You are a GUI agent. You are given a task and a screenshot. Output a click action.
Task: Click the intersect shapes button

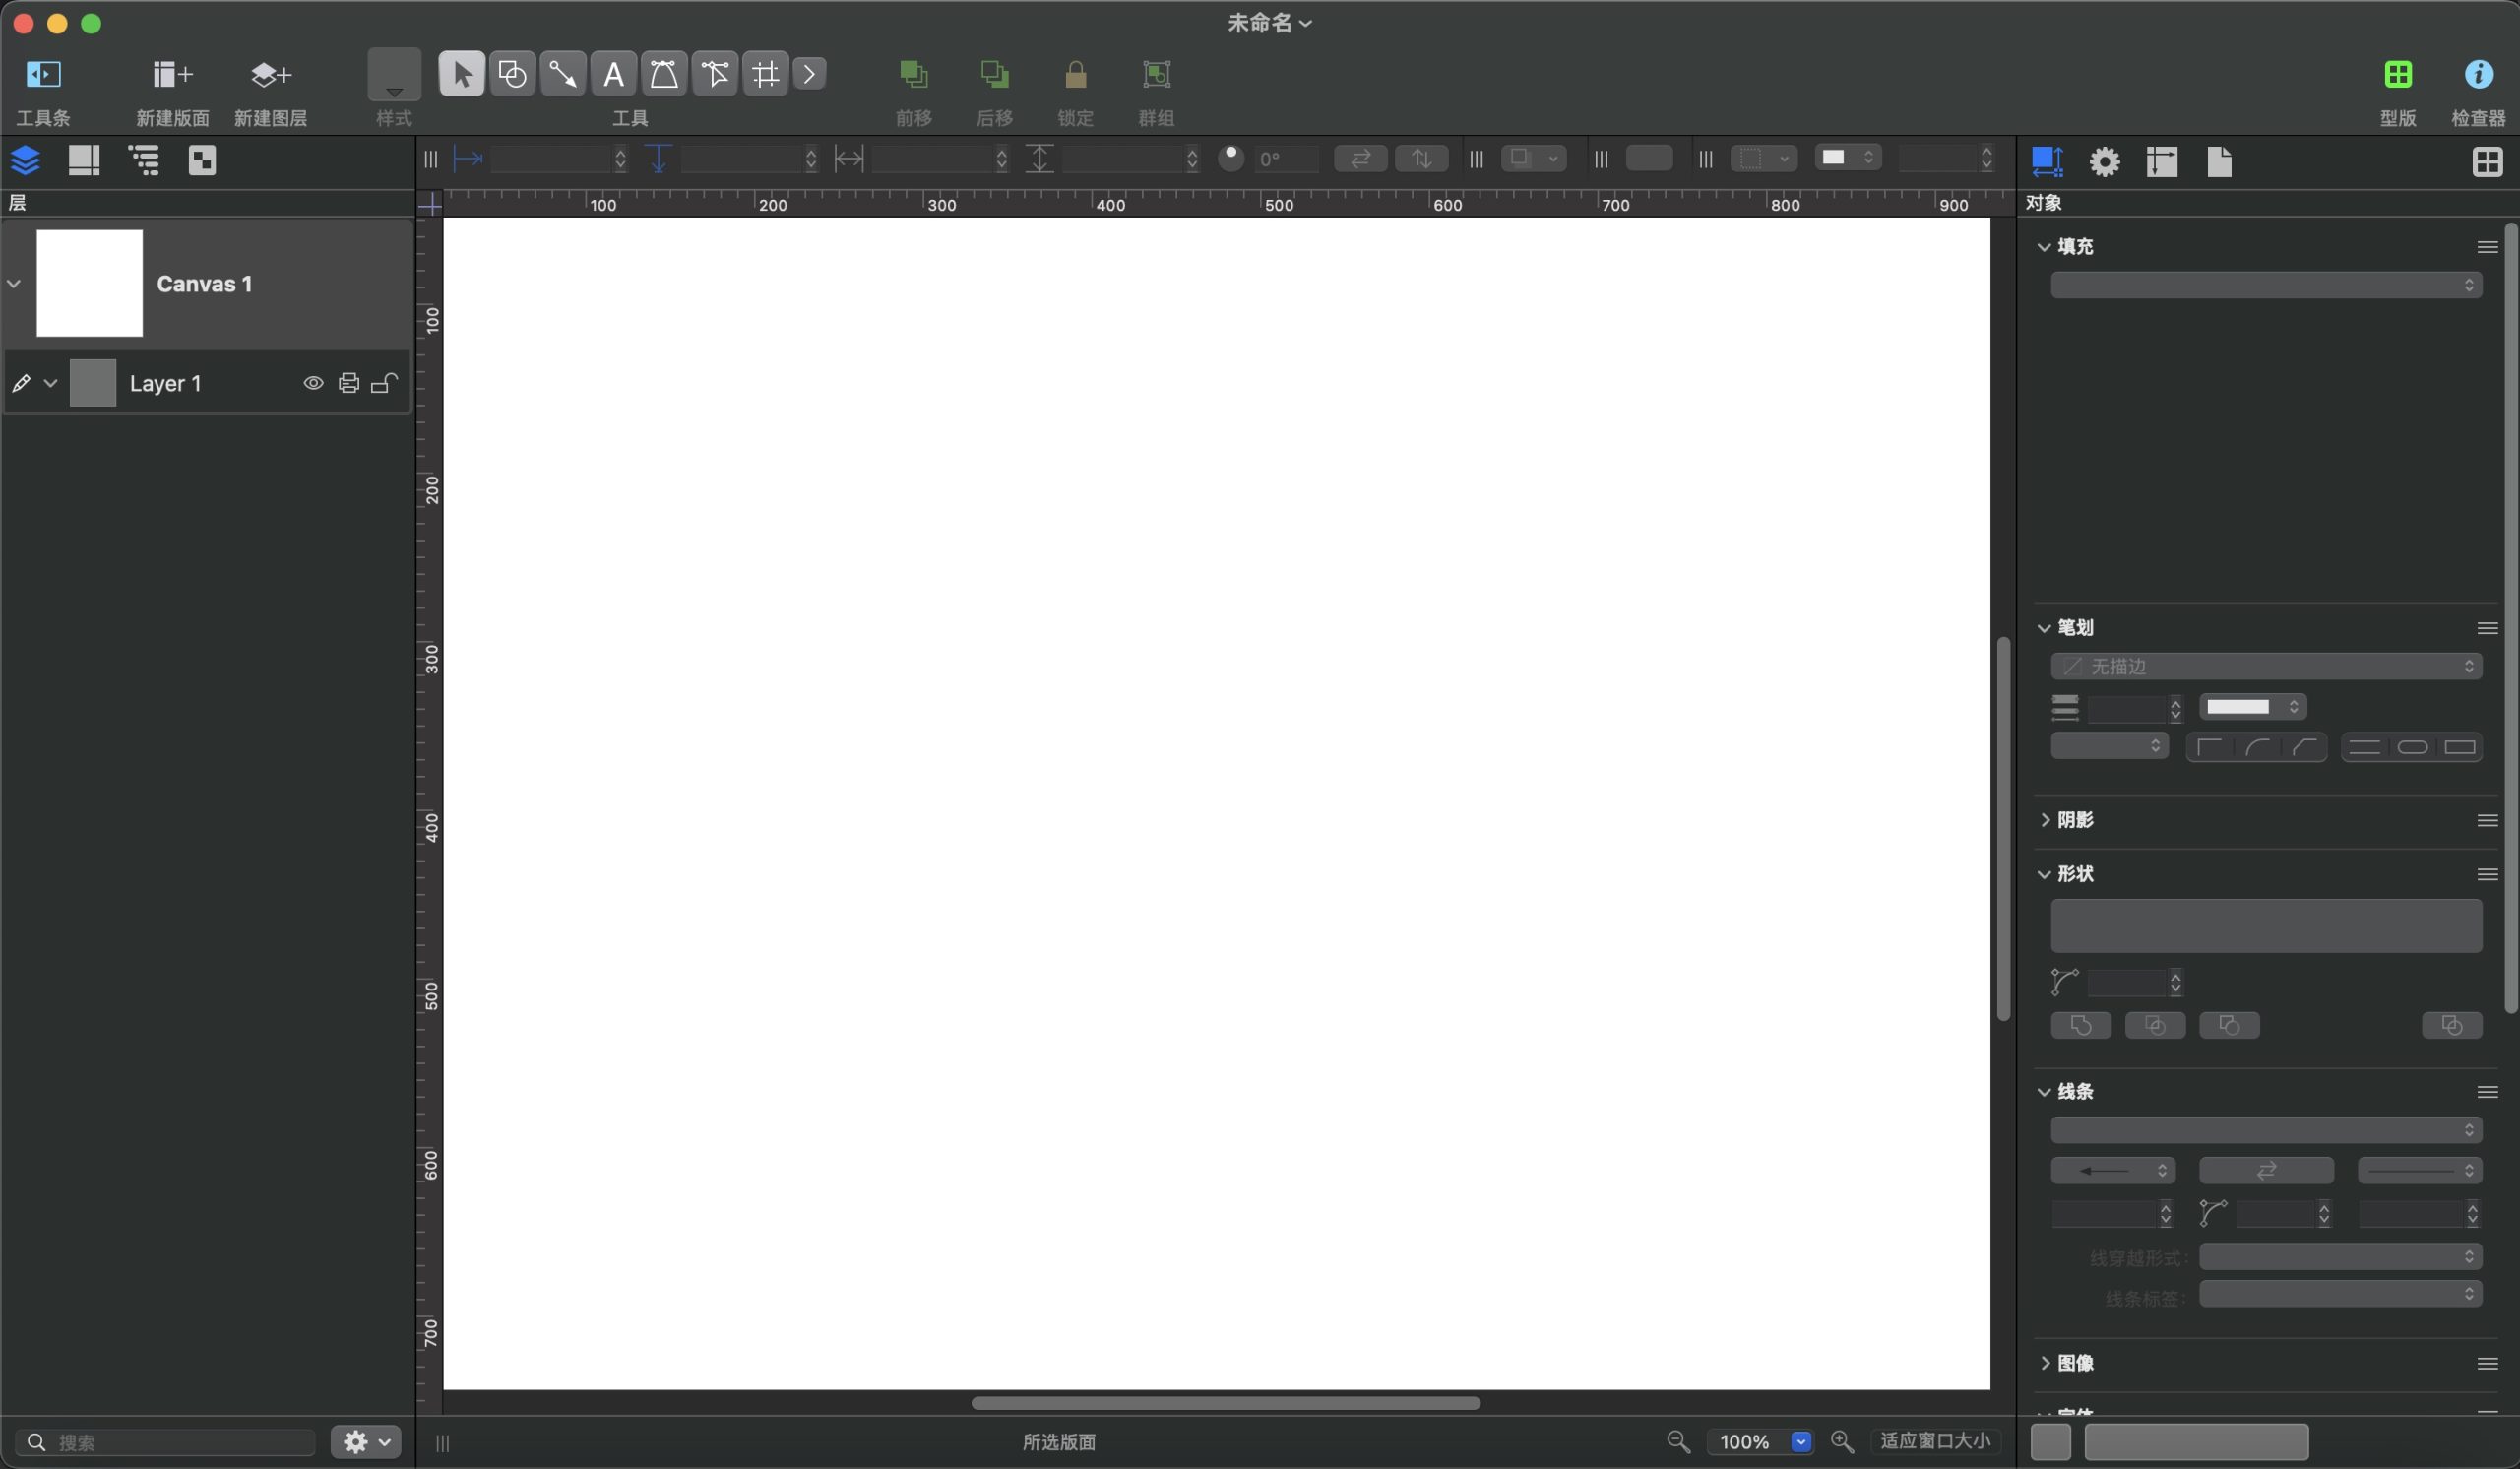pyautogui.click(x=2155, y=1025)
